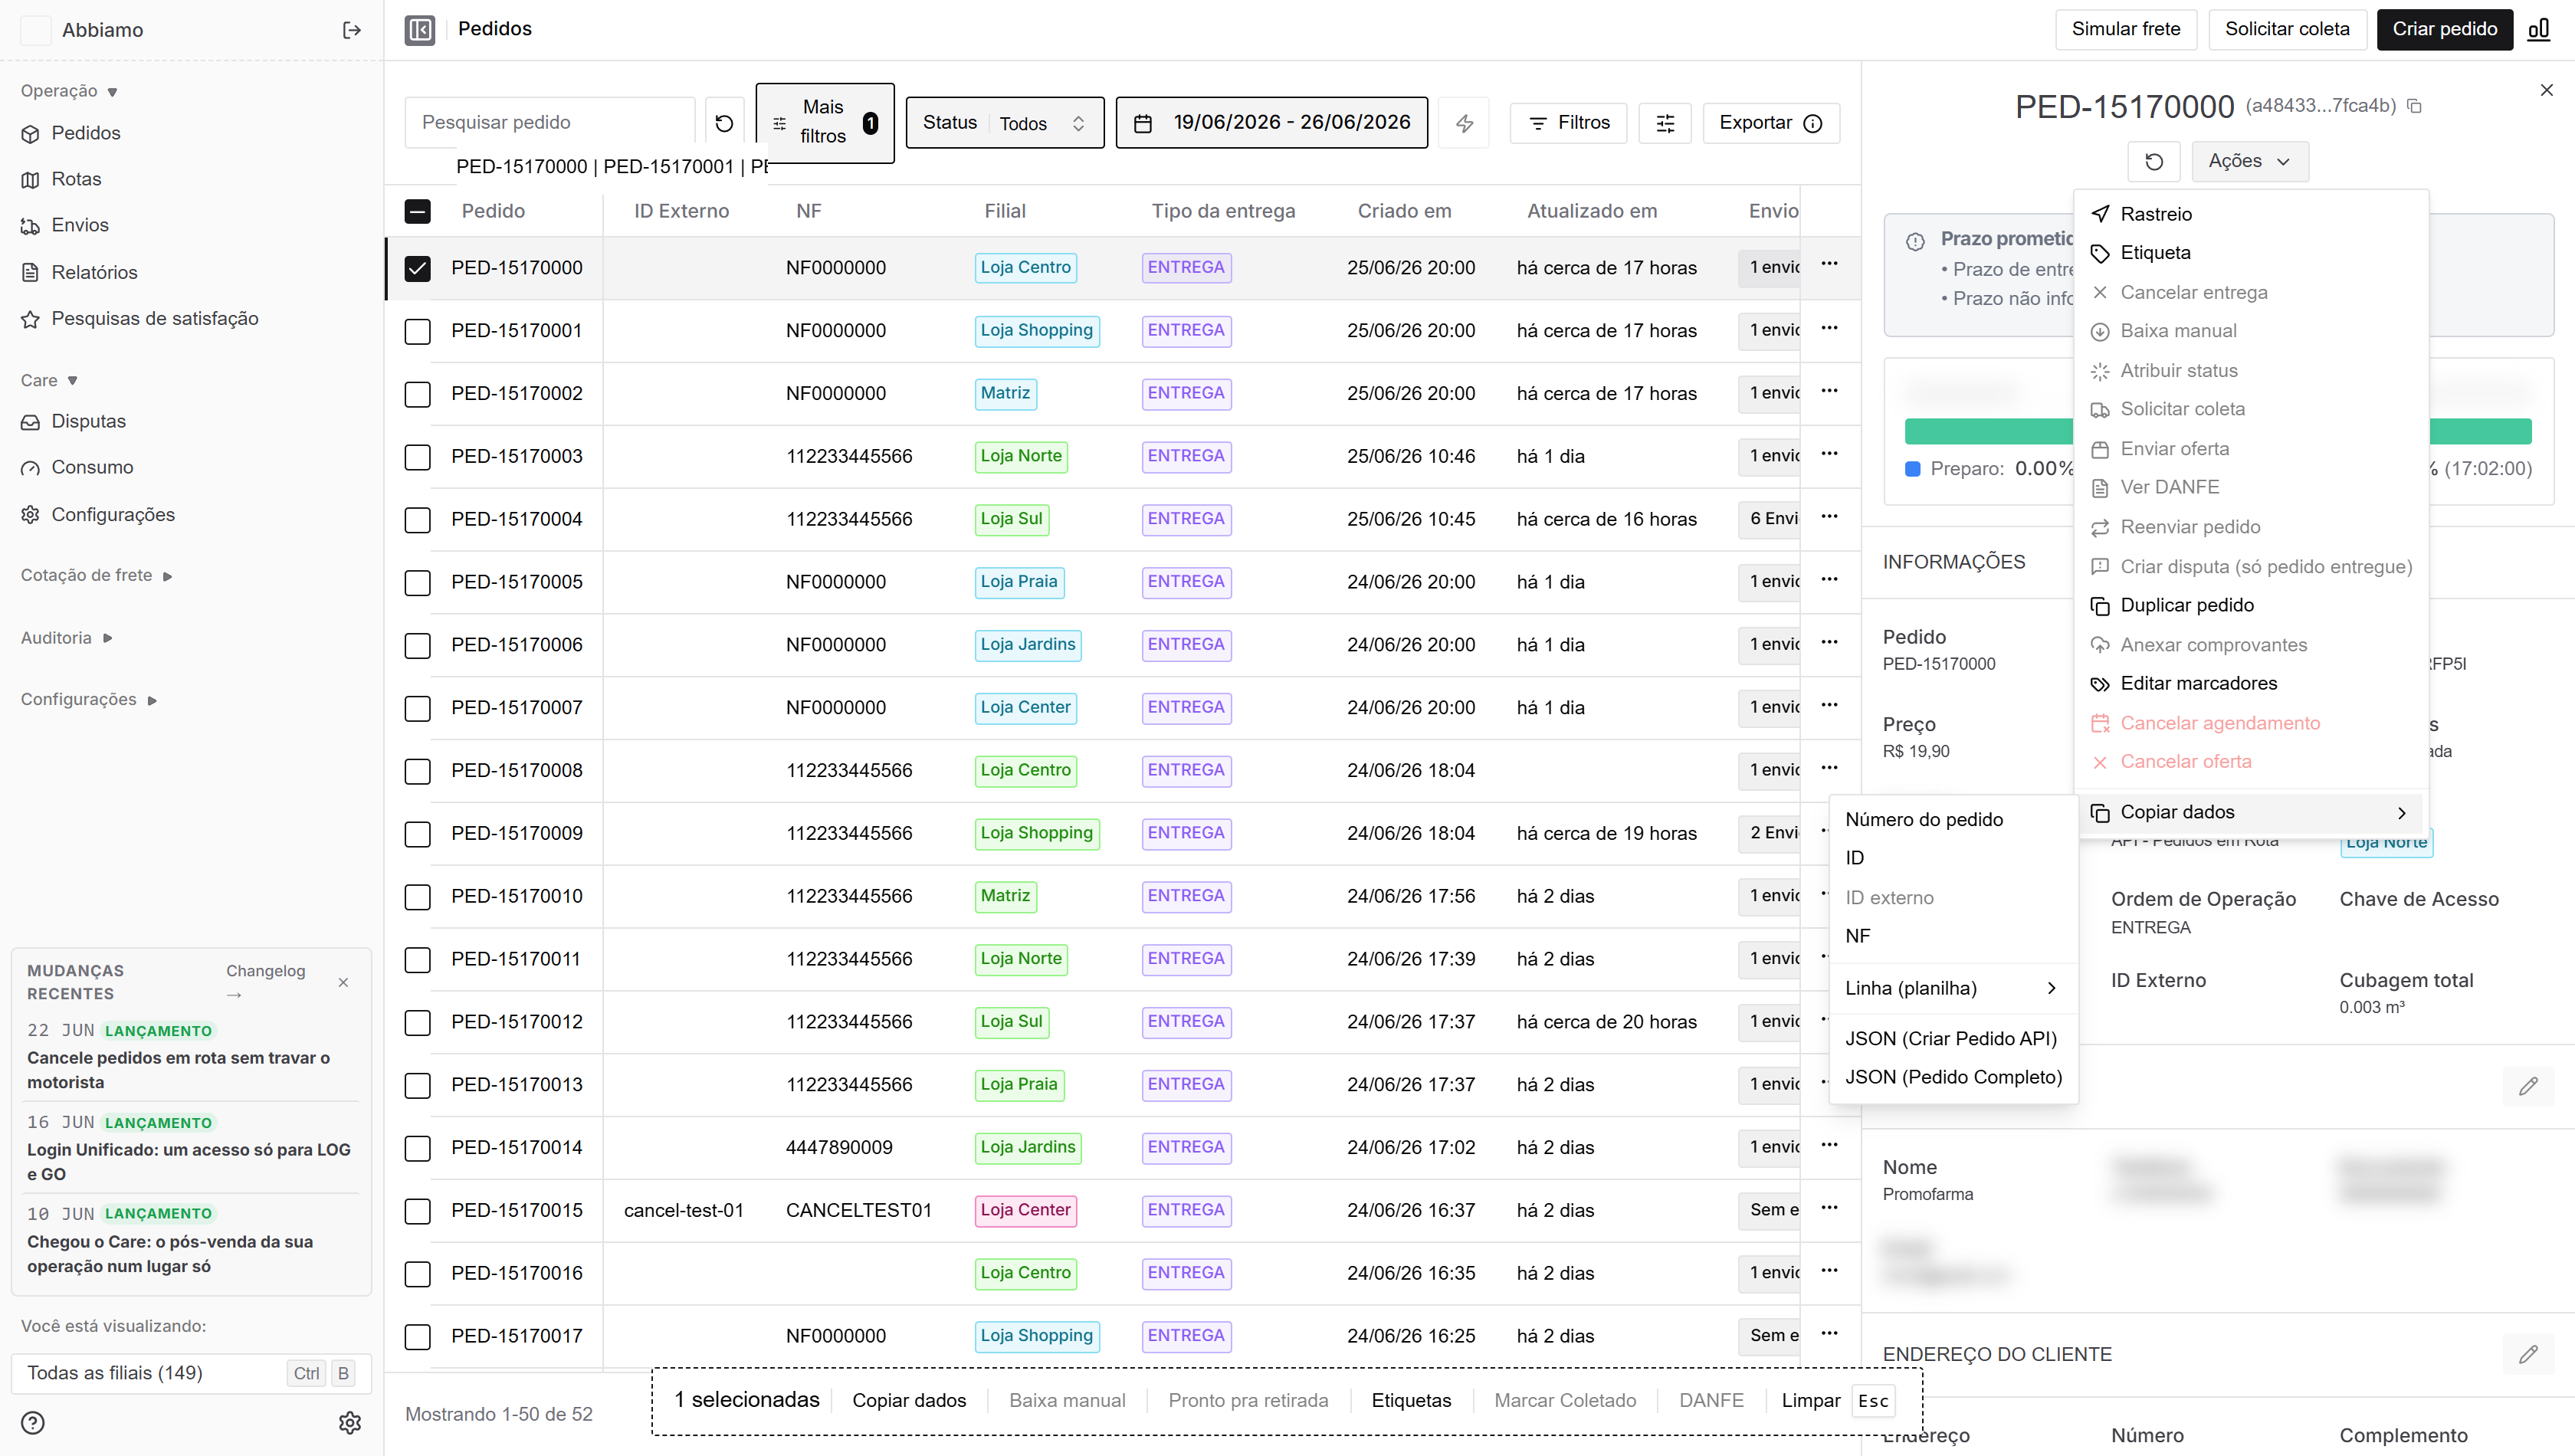Click the lightning bolt quick action icon
Image resolution: width=2575 pixels, height=1456 pixels.
click(1464, 123)
